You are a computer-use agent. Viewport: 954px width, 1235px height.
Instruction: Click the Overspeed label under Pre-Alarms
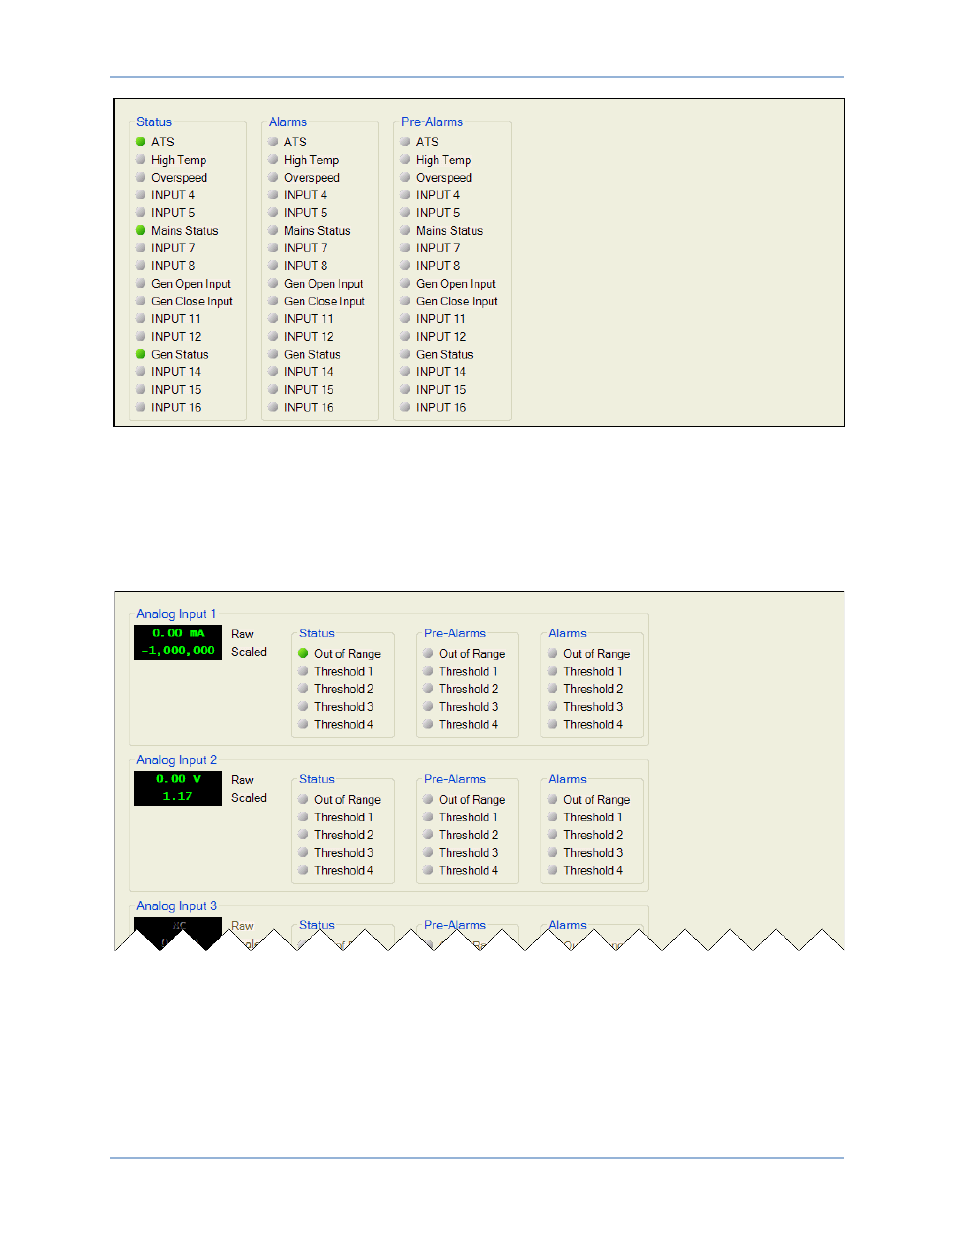tap(444, 178)
